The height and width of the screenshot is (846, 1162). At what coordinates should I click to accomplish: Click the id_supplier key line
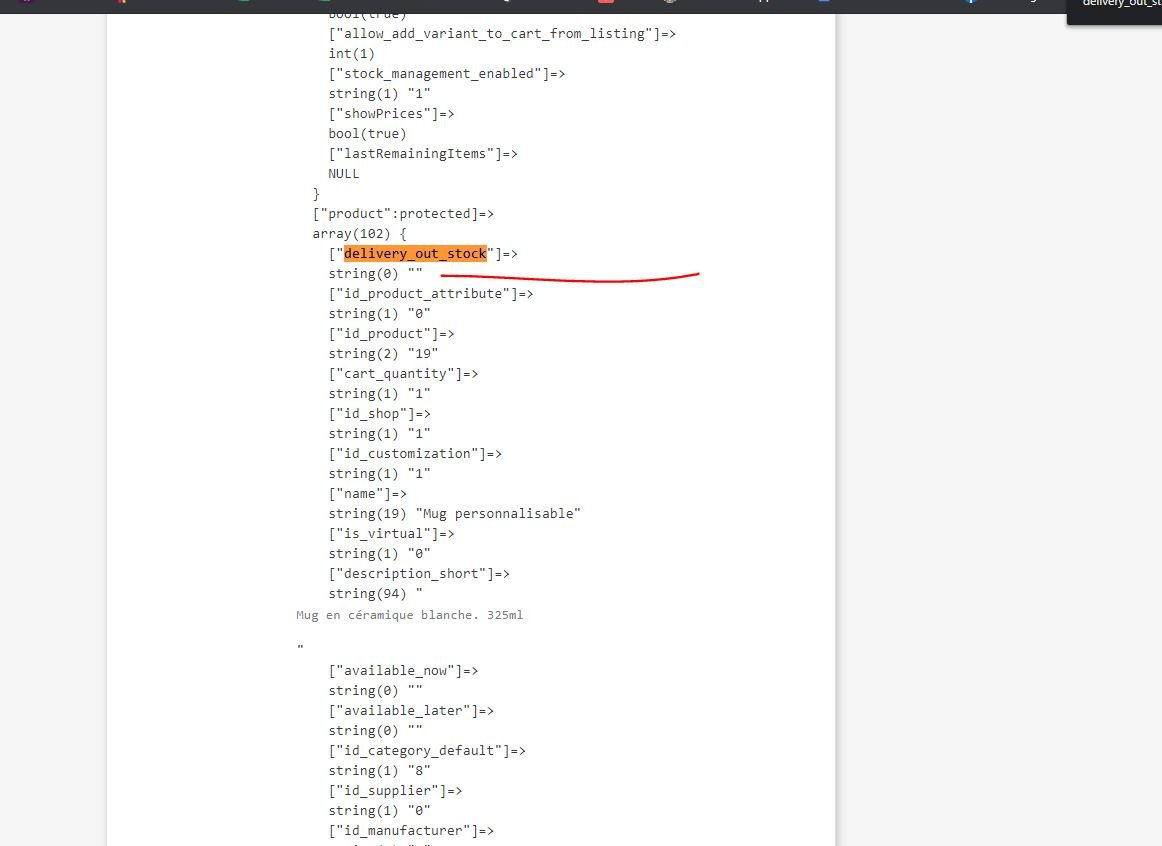395,790
